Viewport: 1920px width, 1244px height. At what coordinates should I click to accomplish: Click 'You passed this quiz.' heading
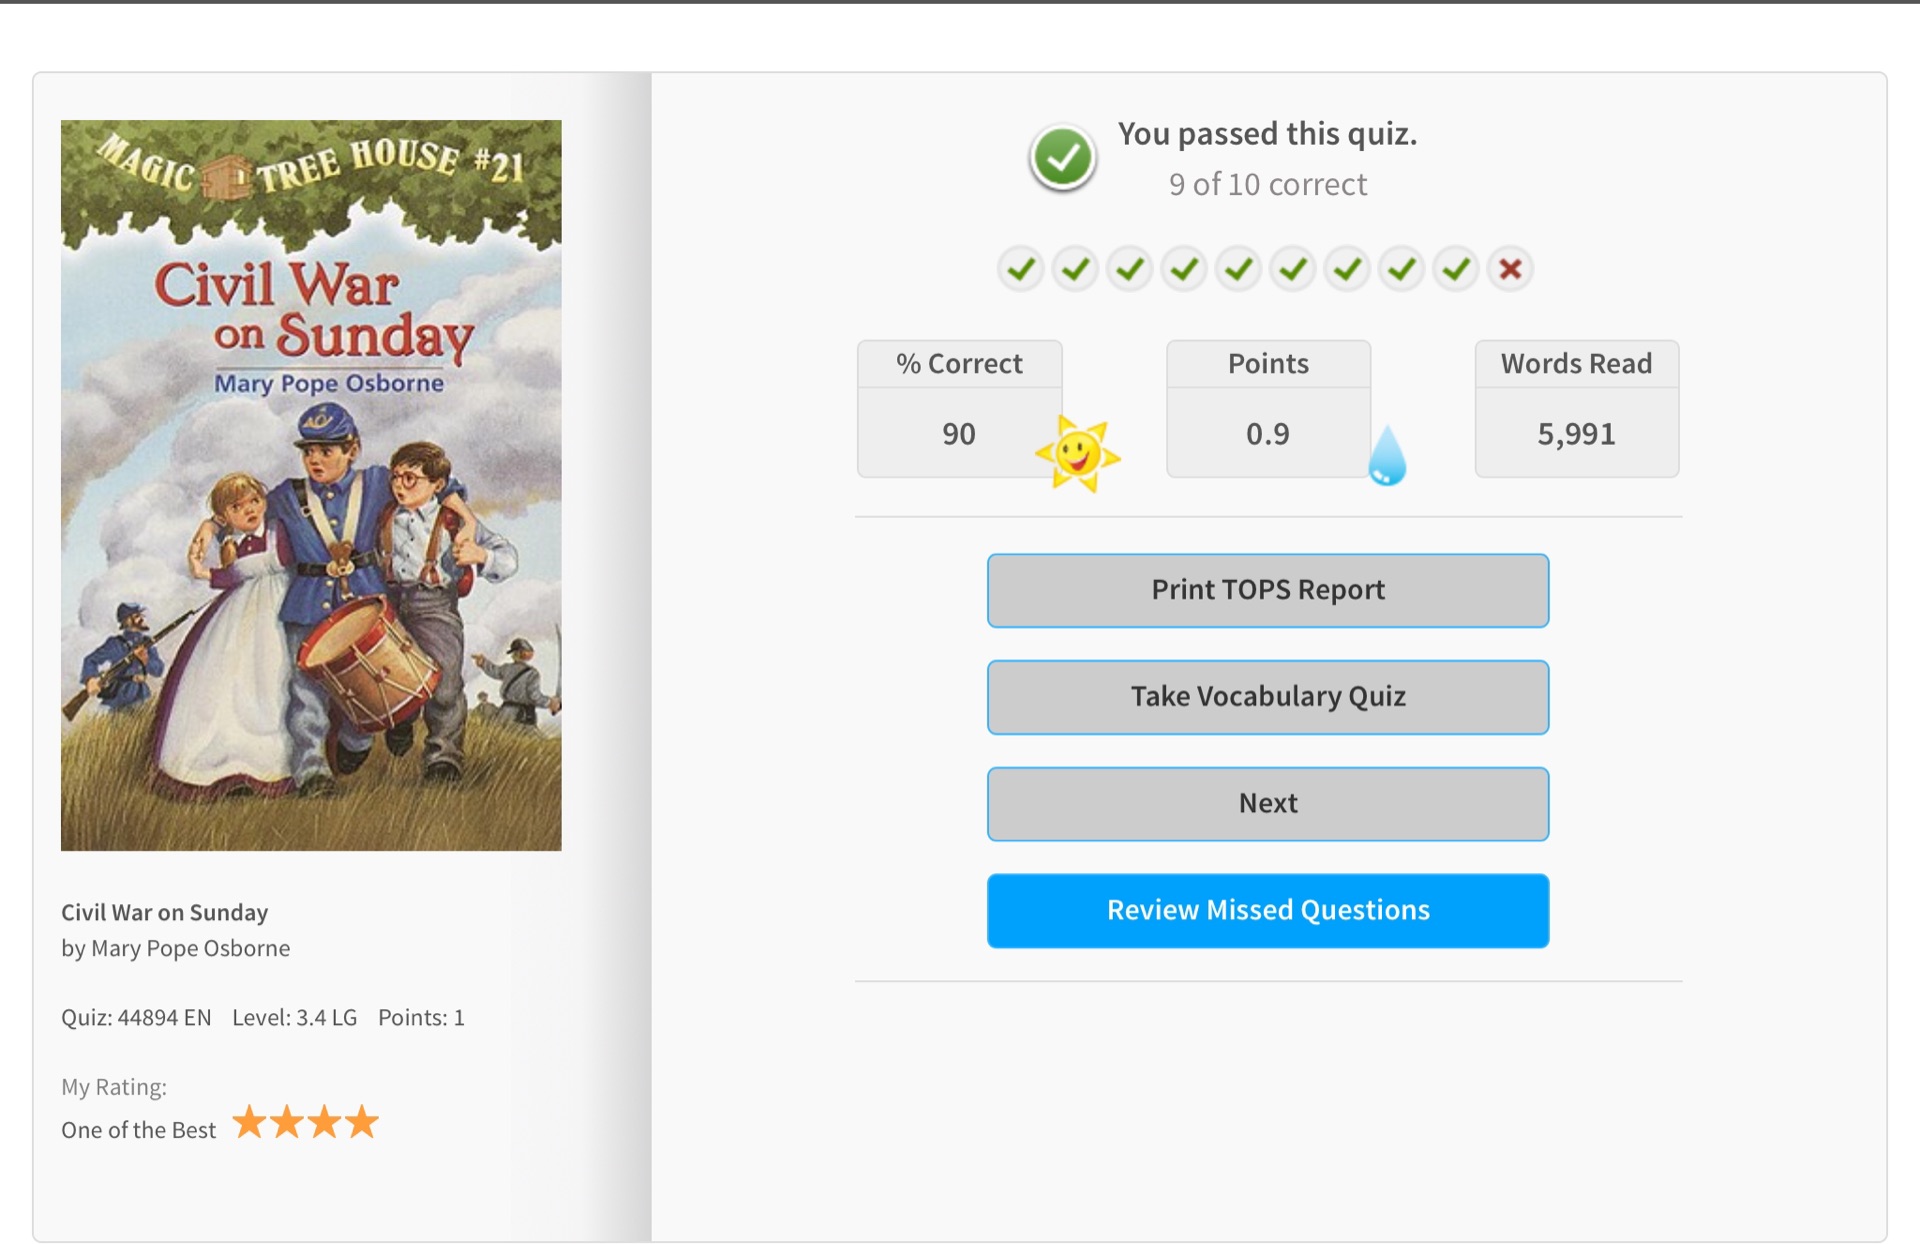click(1267, 134)
